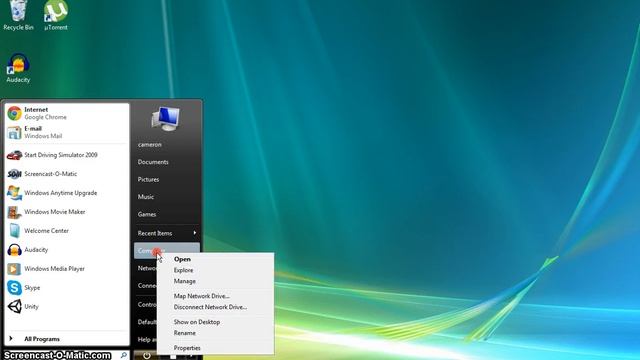
Task: Open Windows Mail E-mail entry
Action: coord(67,132)
